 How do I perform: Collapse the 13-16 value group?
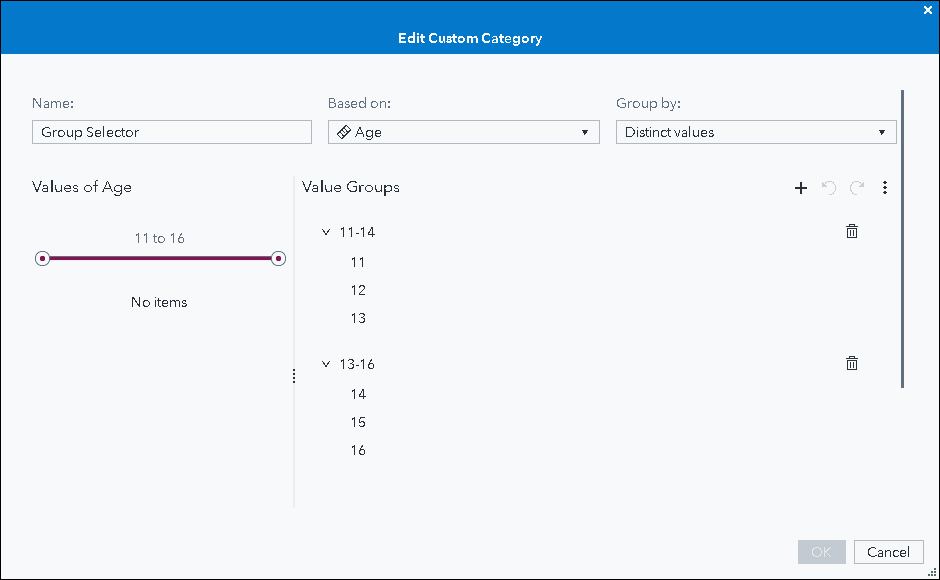(326, 364)
